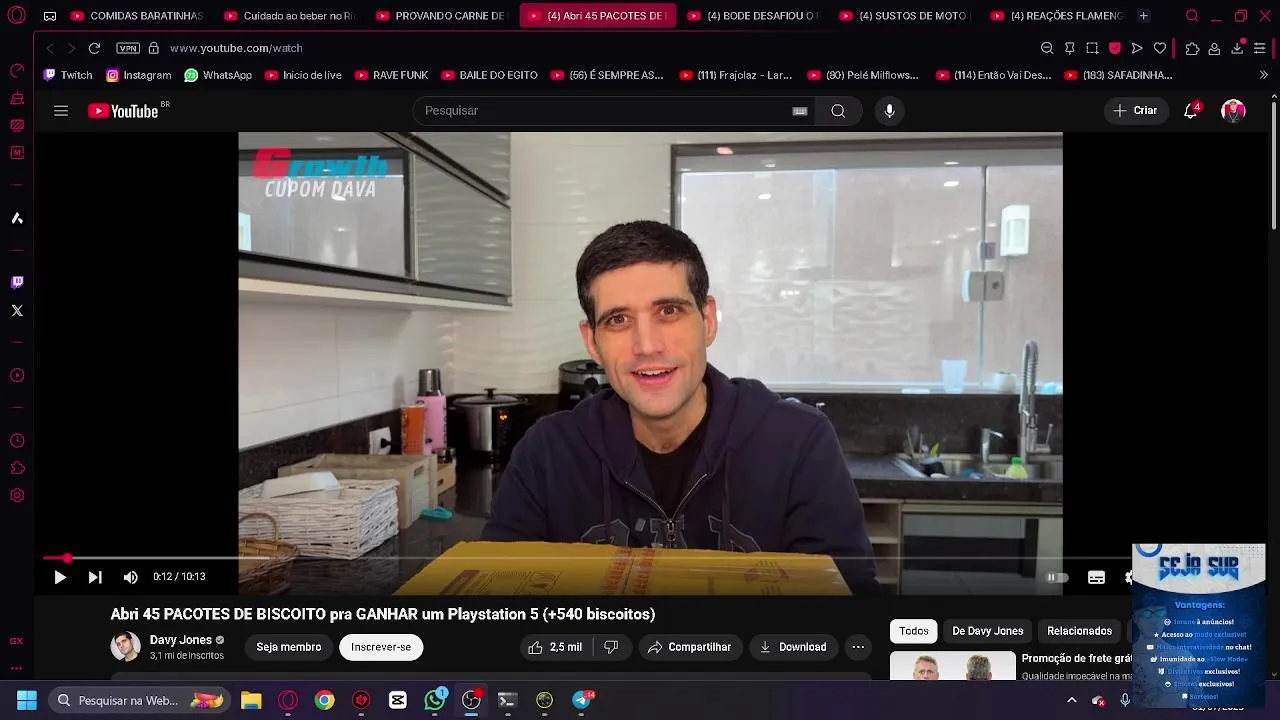
Task: Open the Aria AI sidebar icon
Action: [x=17, y=218]
